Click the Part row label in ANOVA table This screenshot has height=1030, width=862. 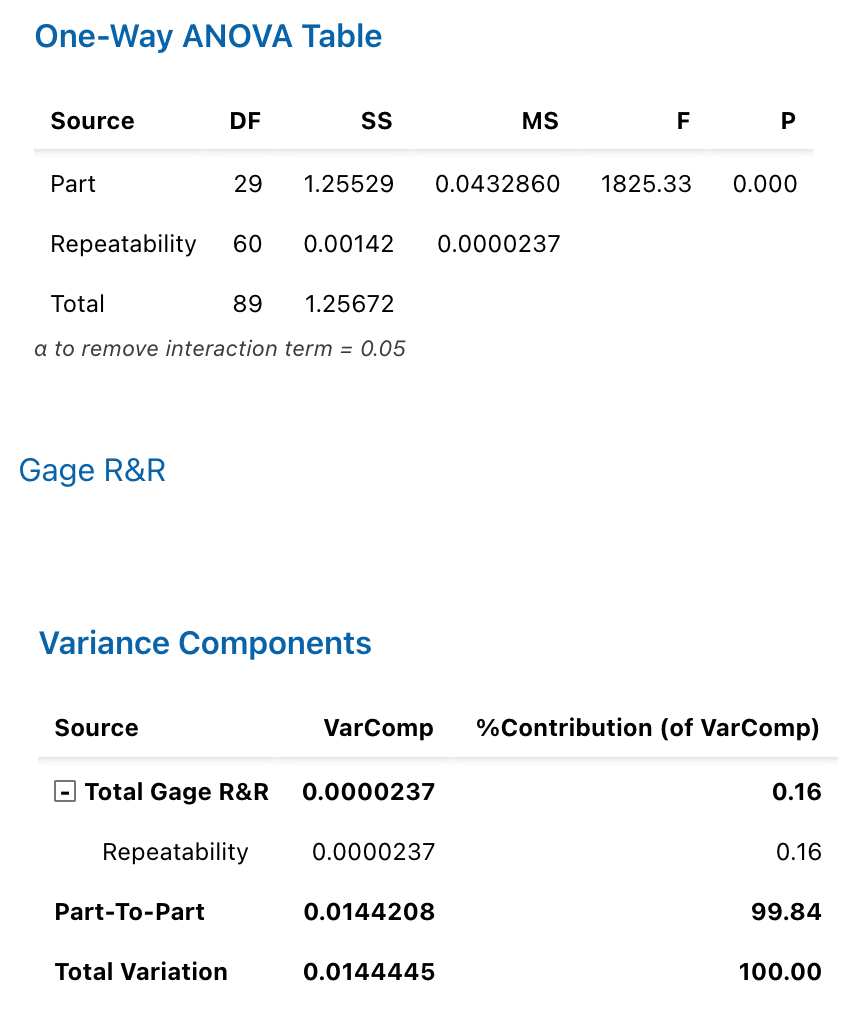73,184
